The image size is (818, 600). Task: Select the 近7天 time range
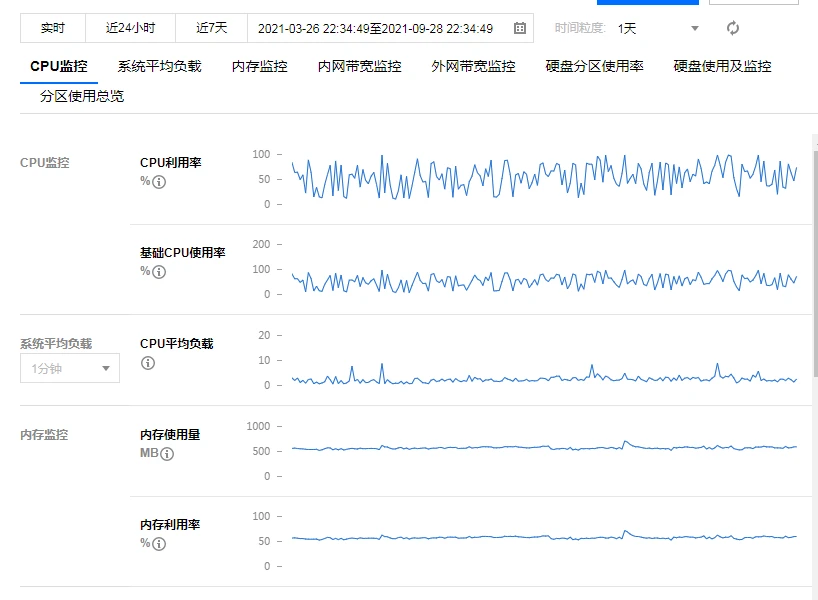coord(211,28)
